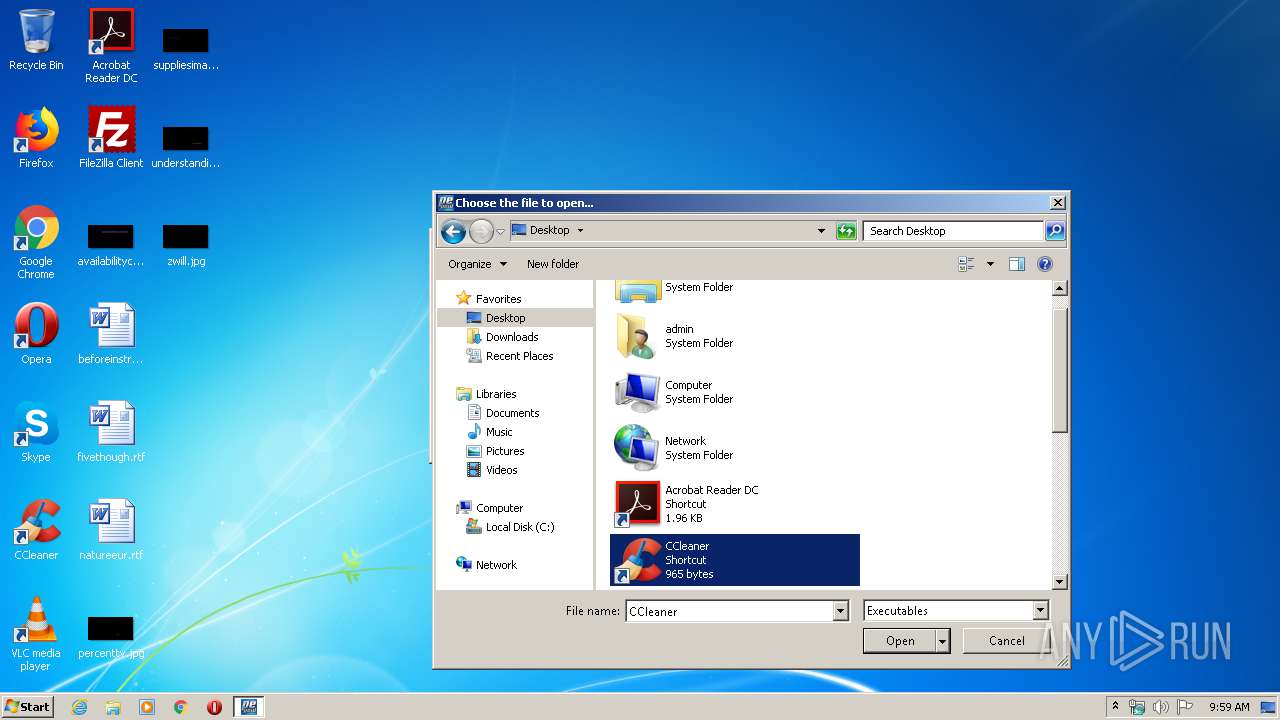Select Acrobat Reader DC shortcut in list

tap(735, 504)
